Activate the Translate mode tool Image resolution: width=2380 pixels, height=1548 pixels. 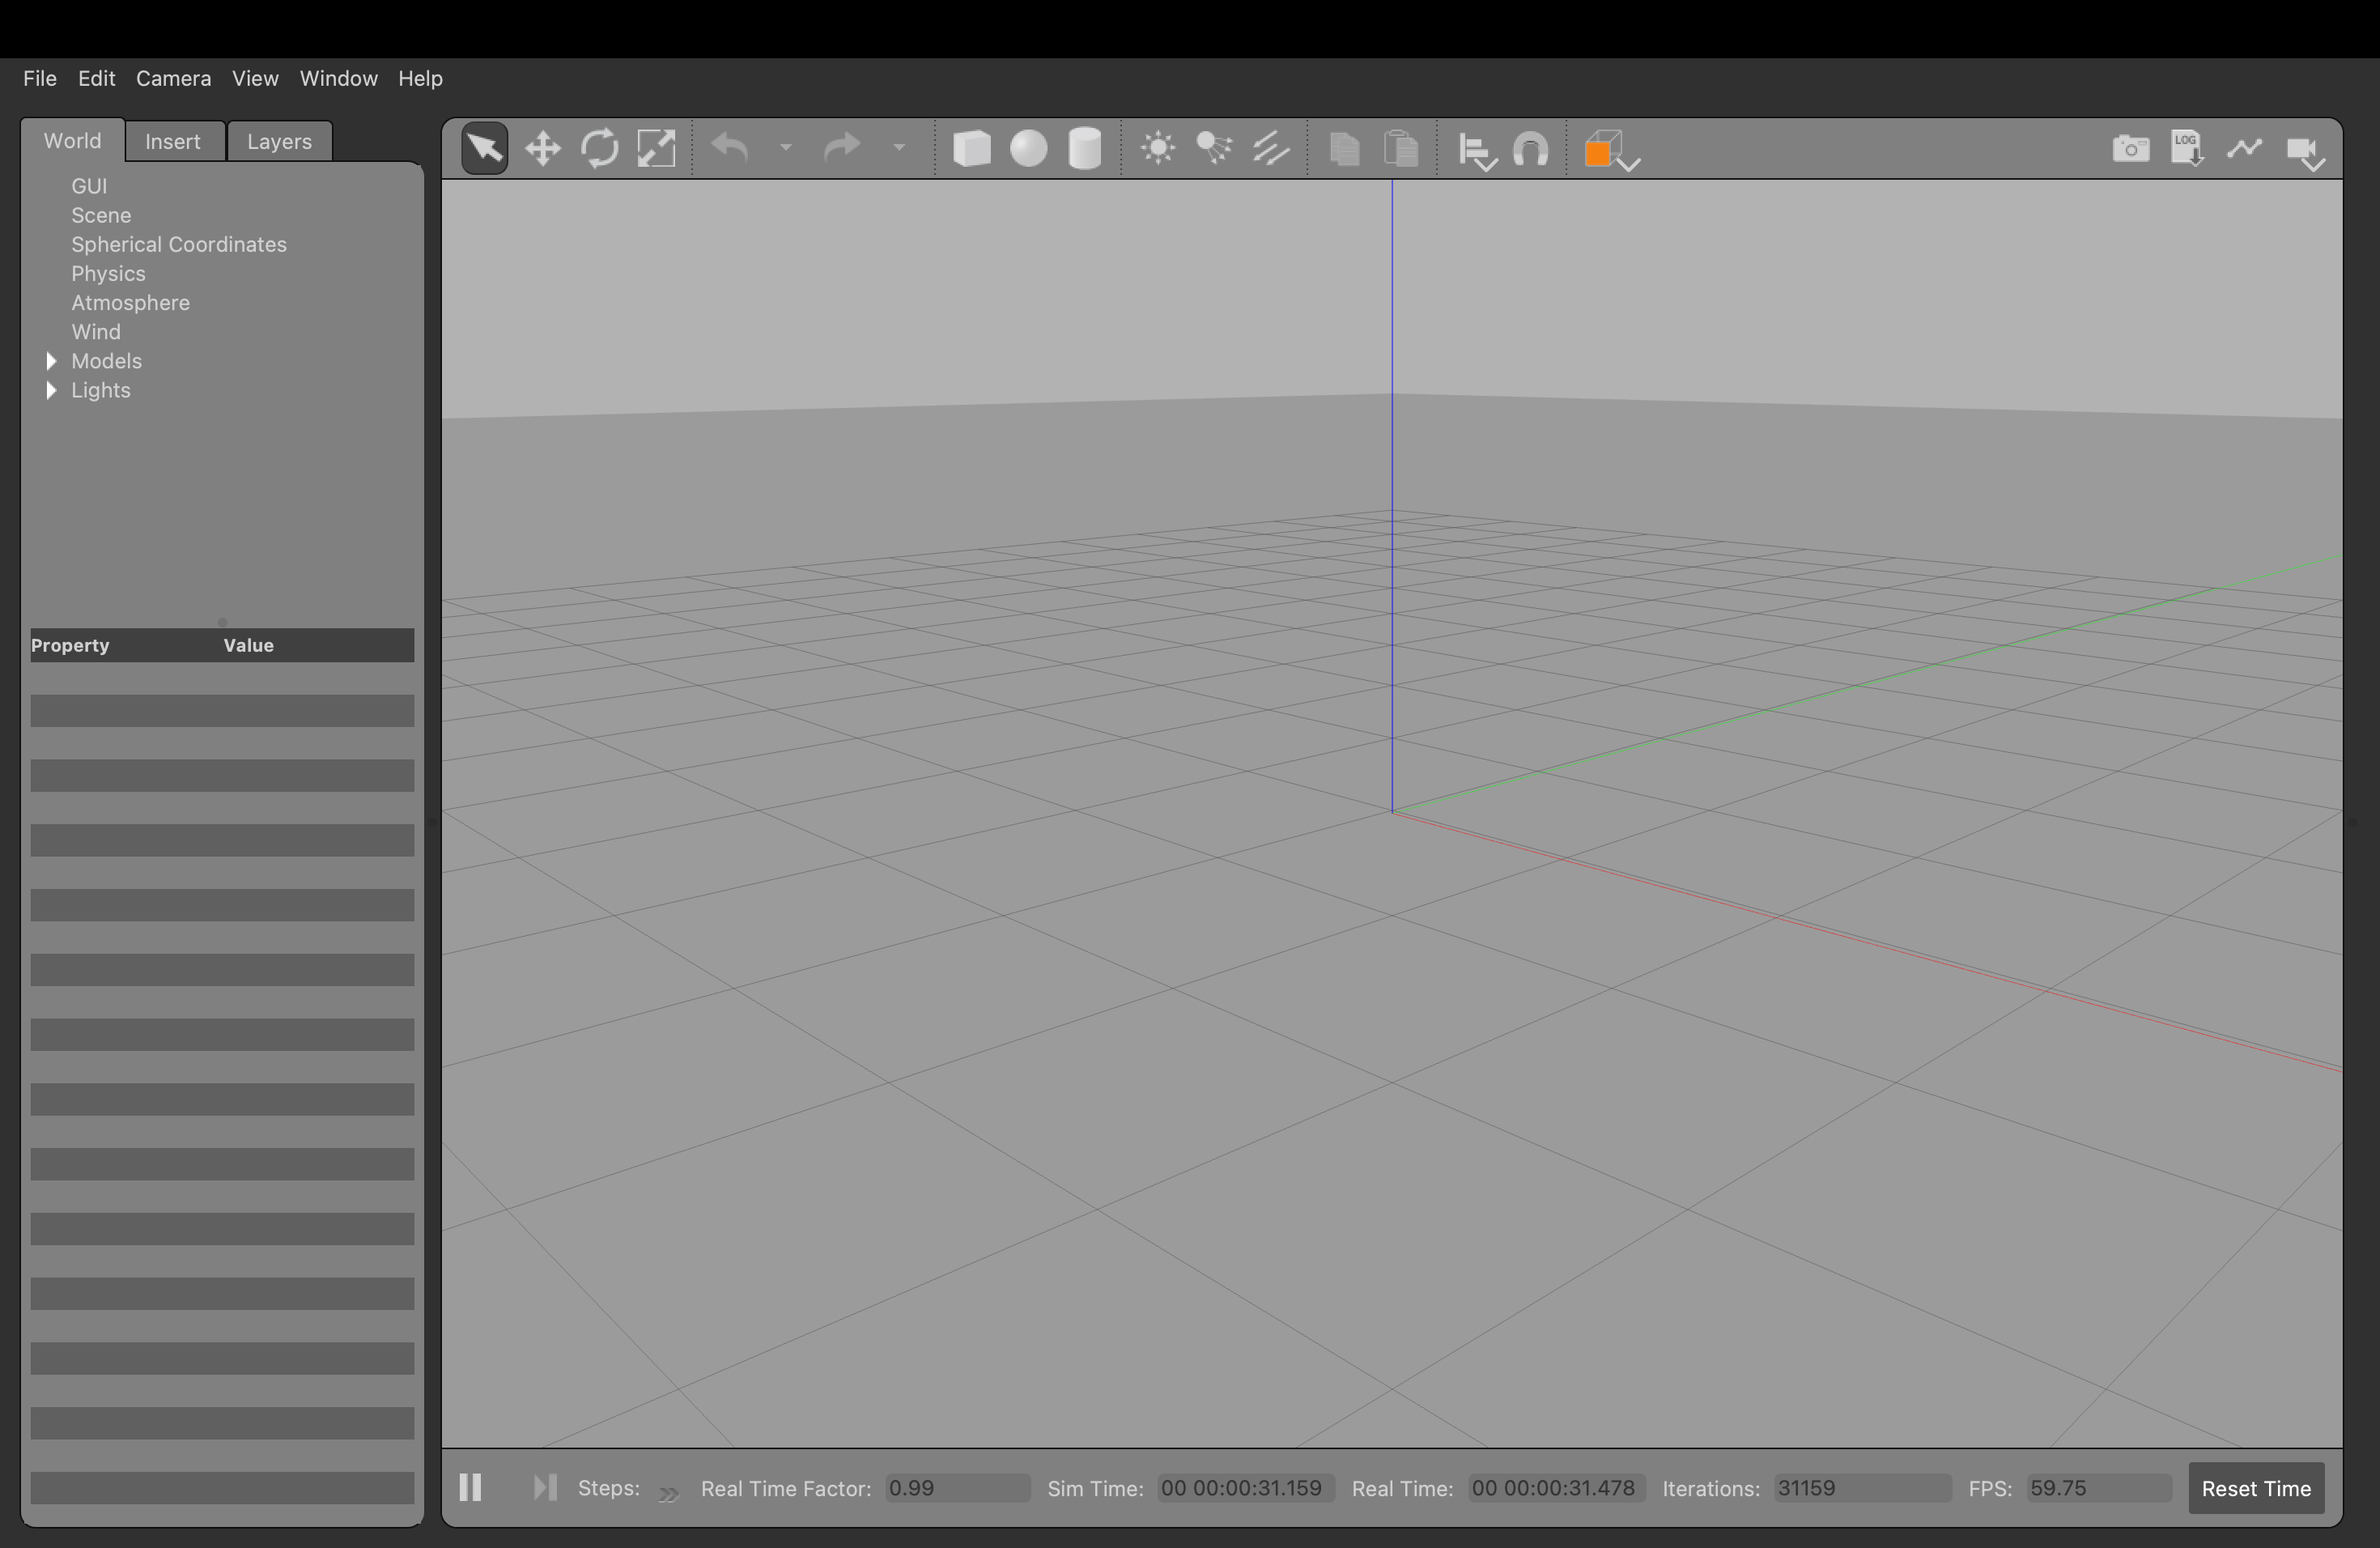(542, 149)
